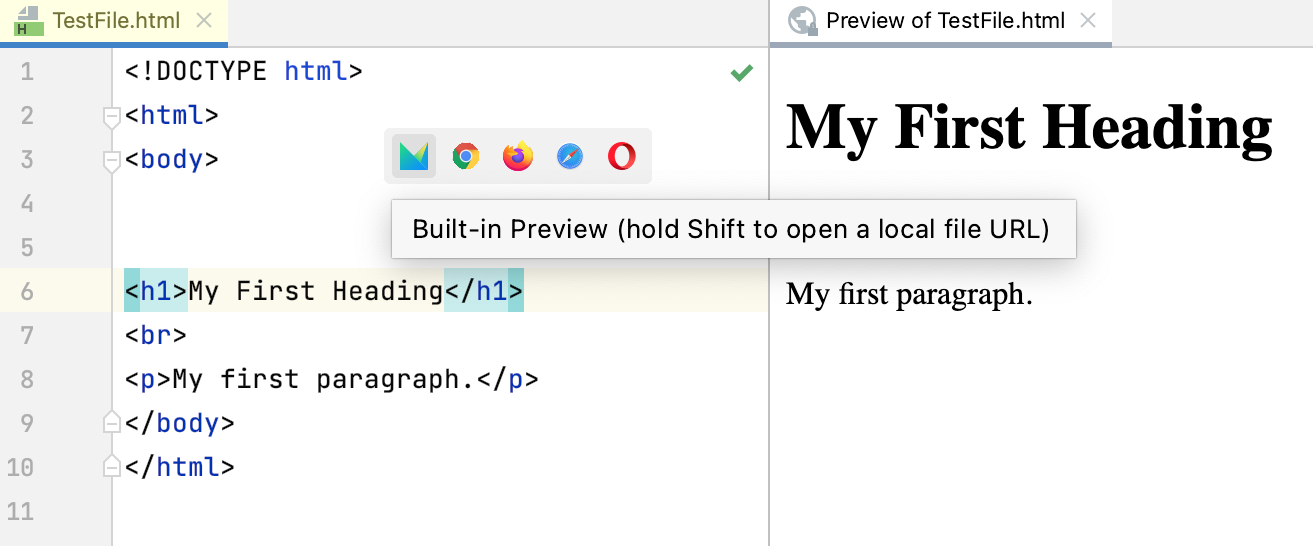Click "My first paragraph." in the preview
The image size is (1313, 546).
[x=909, y=294]
